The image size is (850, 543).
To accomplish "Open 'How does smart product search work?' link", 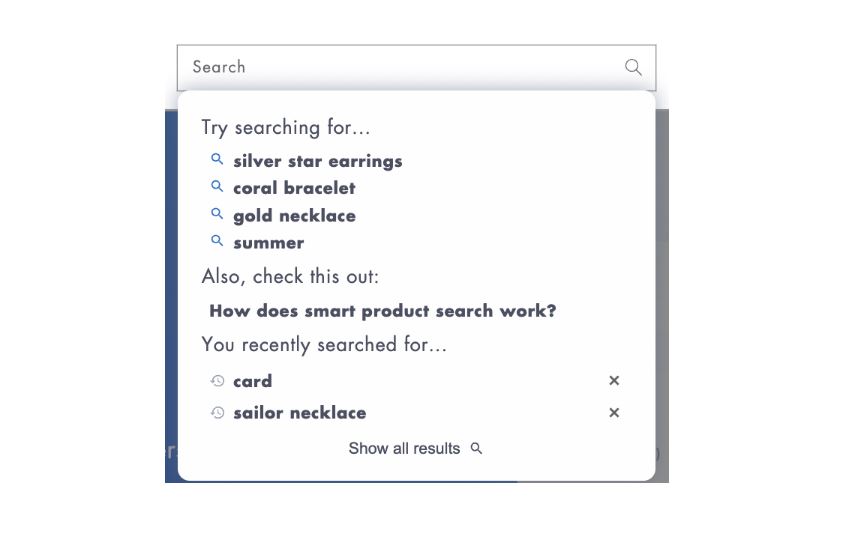I will [382, 311].
